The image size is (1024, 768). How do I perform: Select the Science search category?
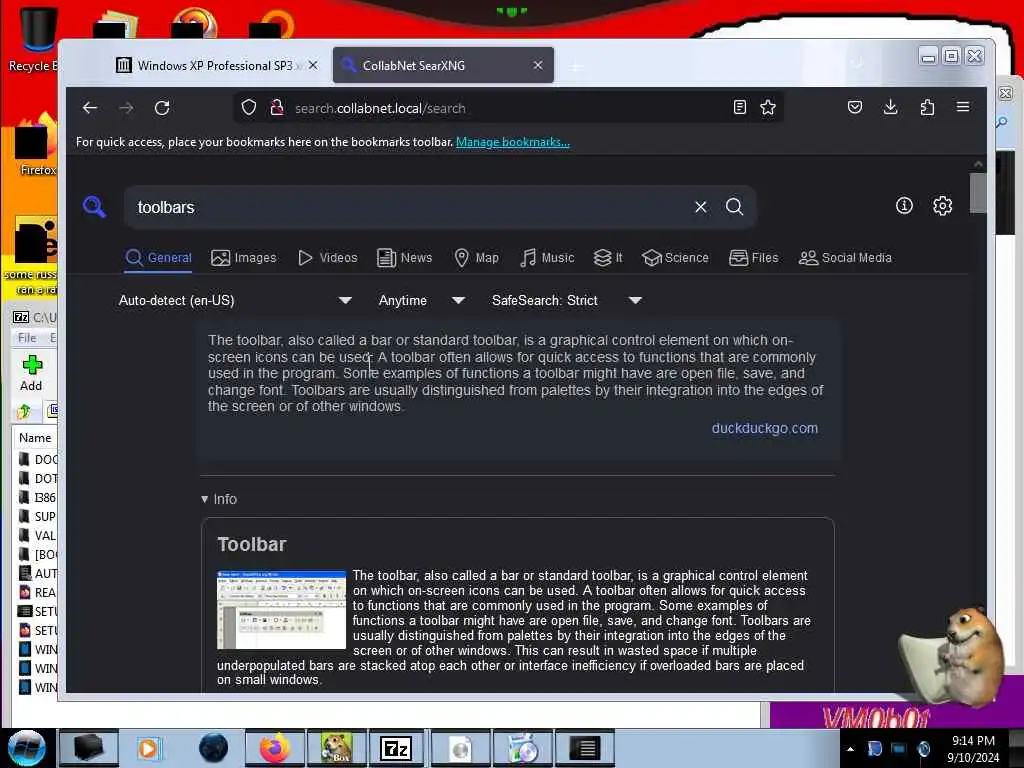[675, 258]
